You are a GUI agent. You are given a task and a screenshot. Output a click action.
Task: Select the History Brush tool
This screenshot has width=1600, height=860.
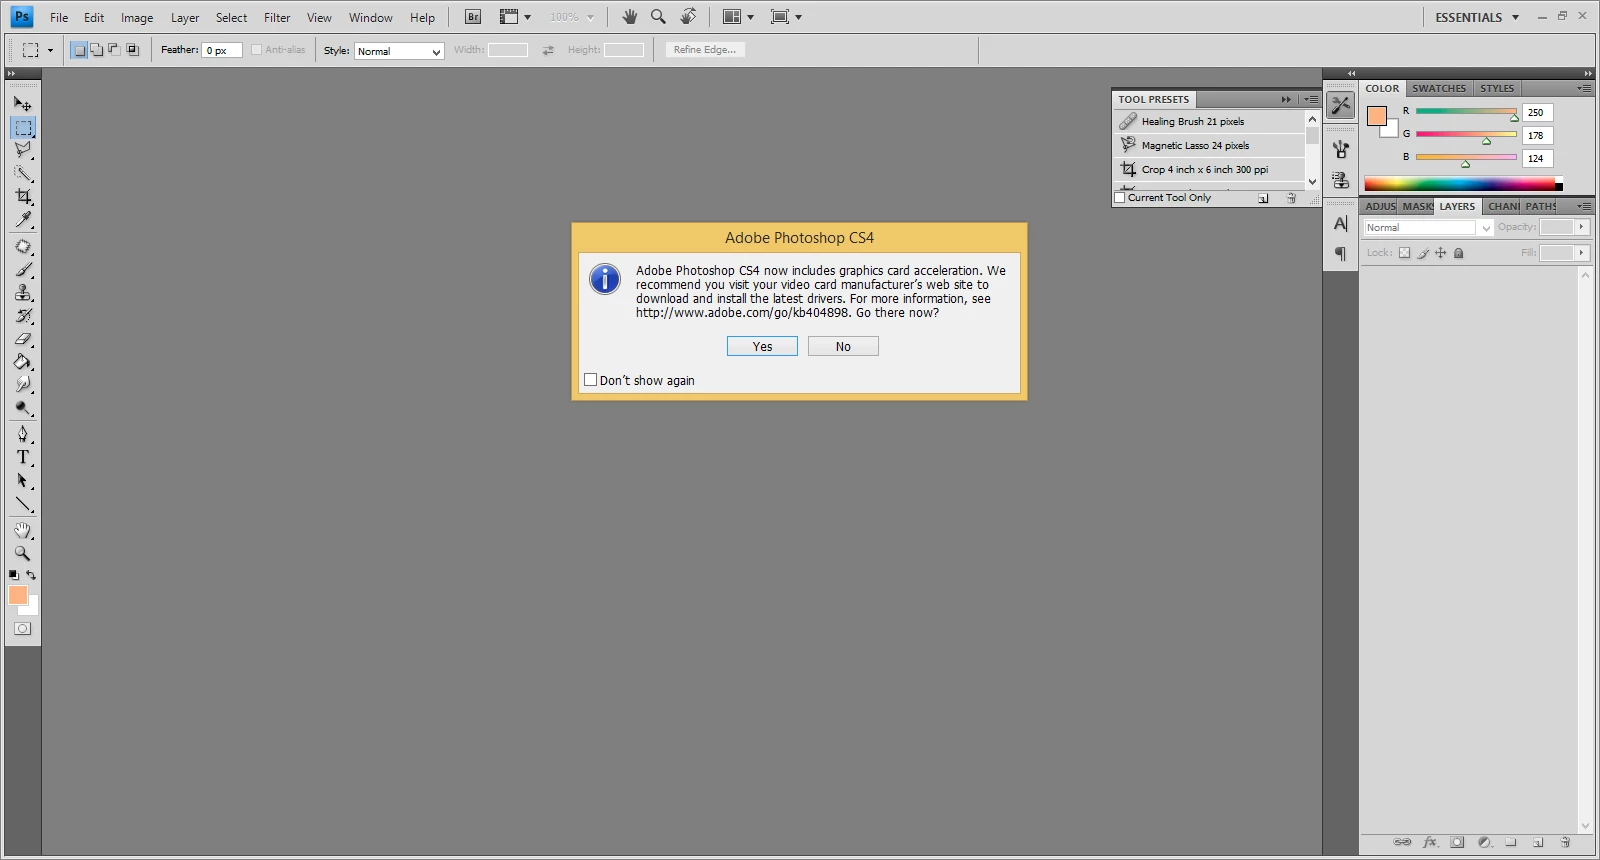click(x=23, y=316)
